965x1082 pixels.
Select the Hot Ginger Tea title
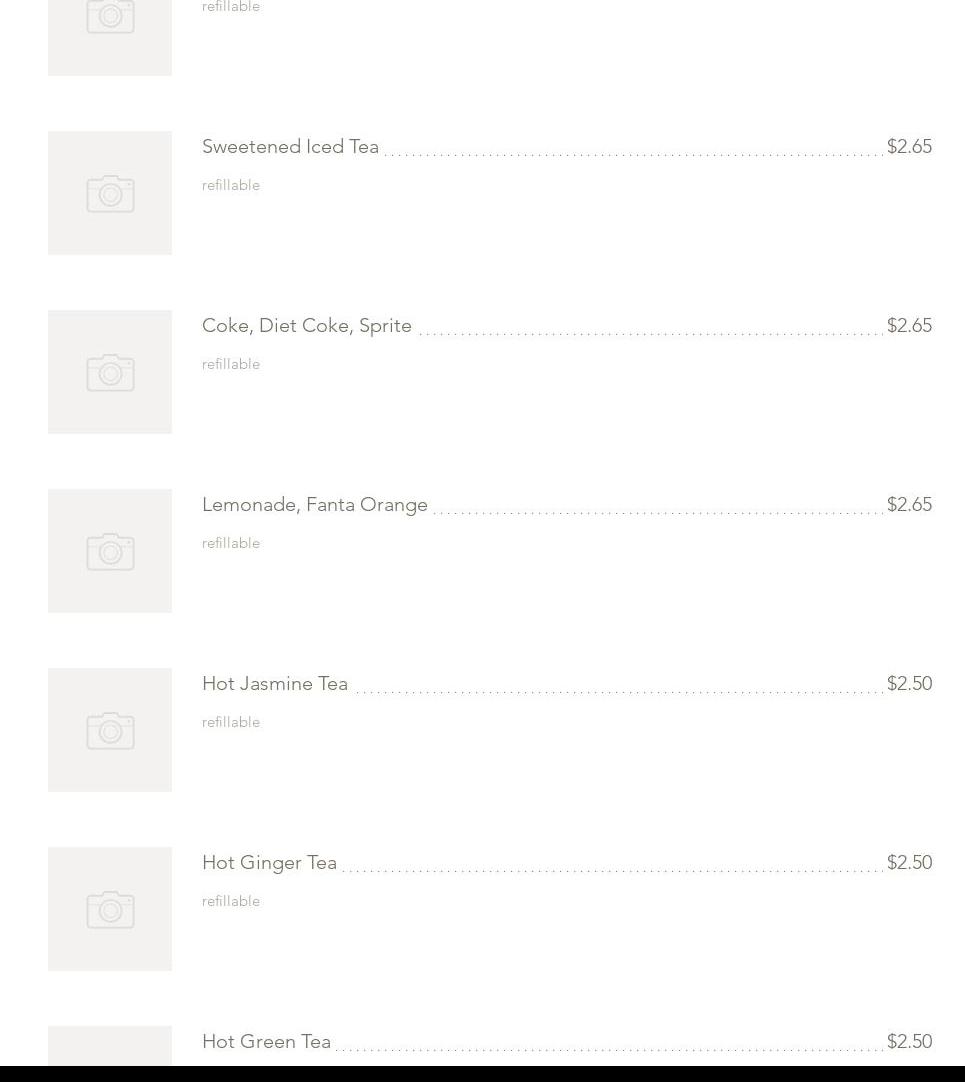click(x=269, y=863)
